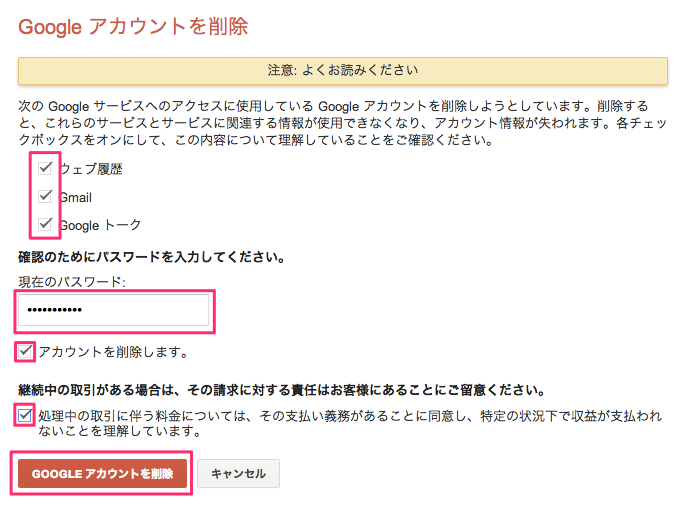
Task: Click the bold 確認のためにパスワードを入力してください text
Action: coord(151,257)
